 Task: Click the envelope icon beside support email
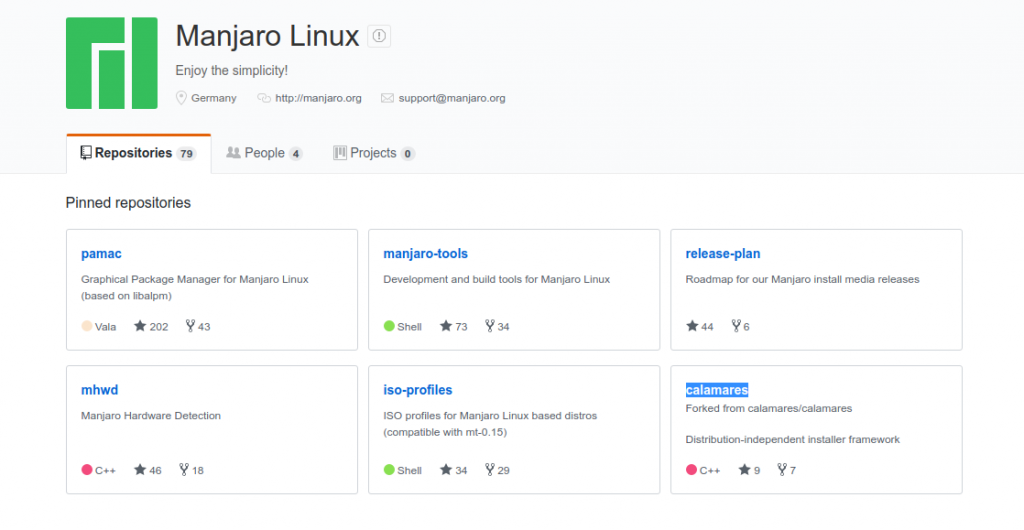click(x=387, y=98)
